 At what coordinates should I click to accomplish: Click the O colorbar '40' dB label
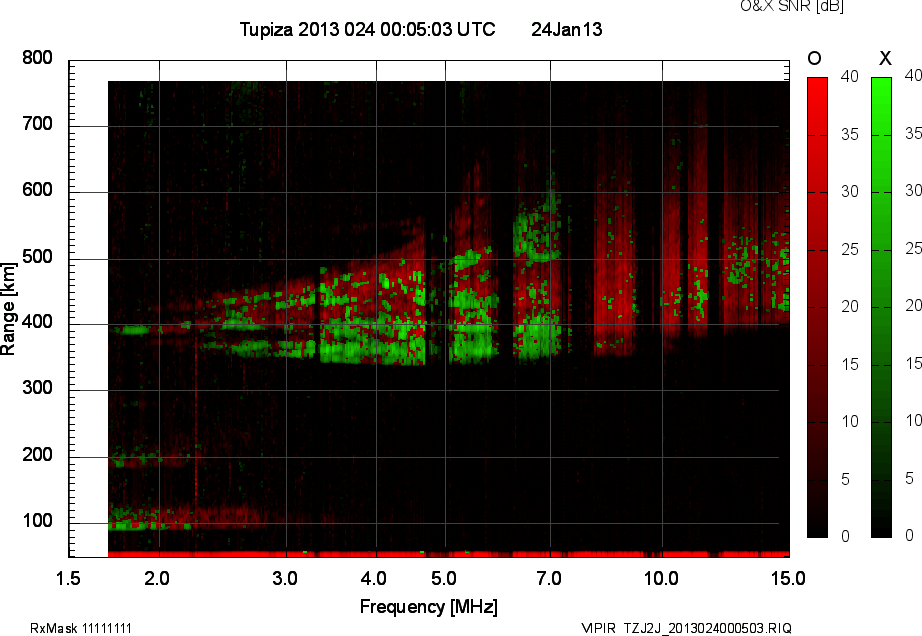pyautogui.click(x=850, y=76)
